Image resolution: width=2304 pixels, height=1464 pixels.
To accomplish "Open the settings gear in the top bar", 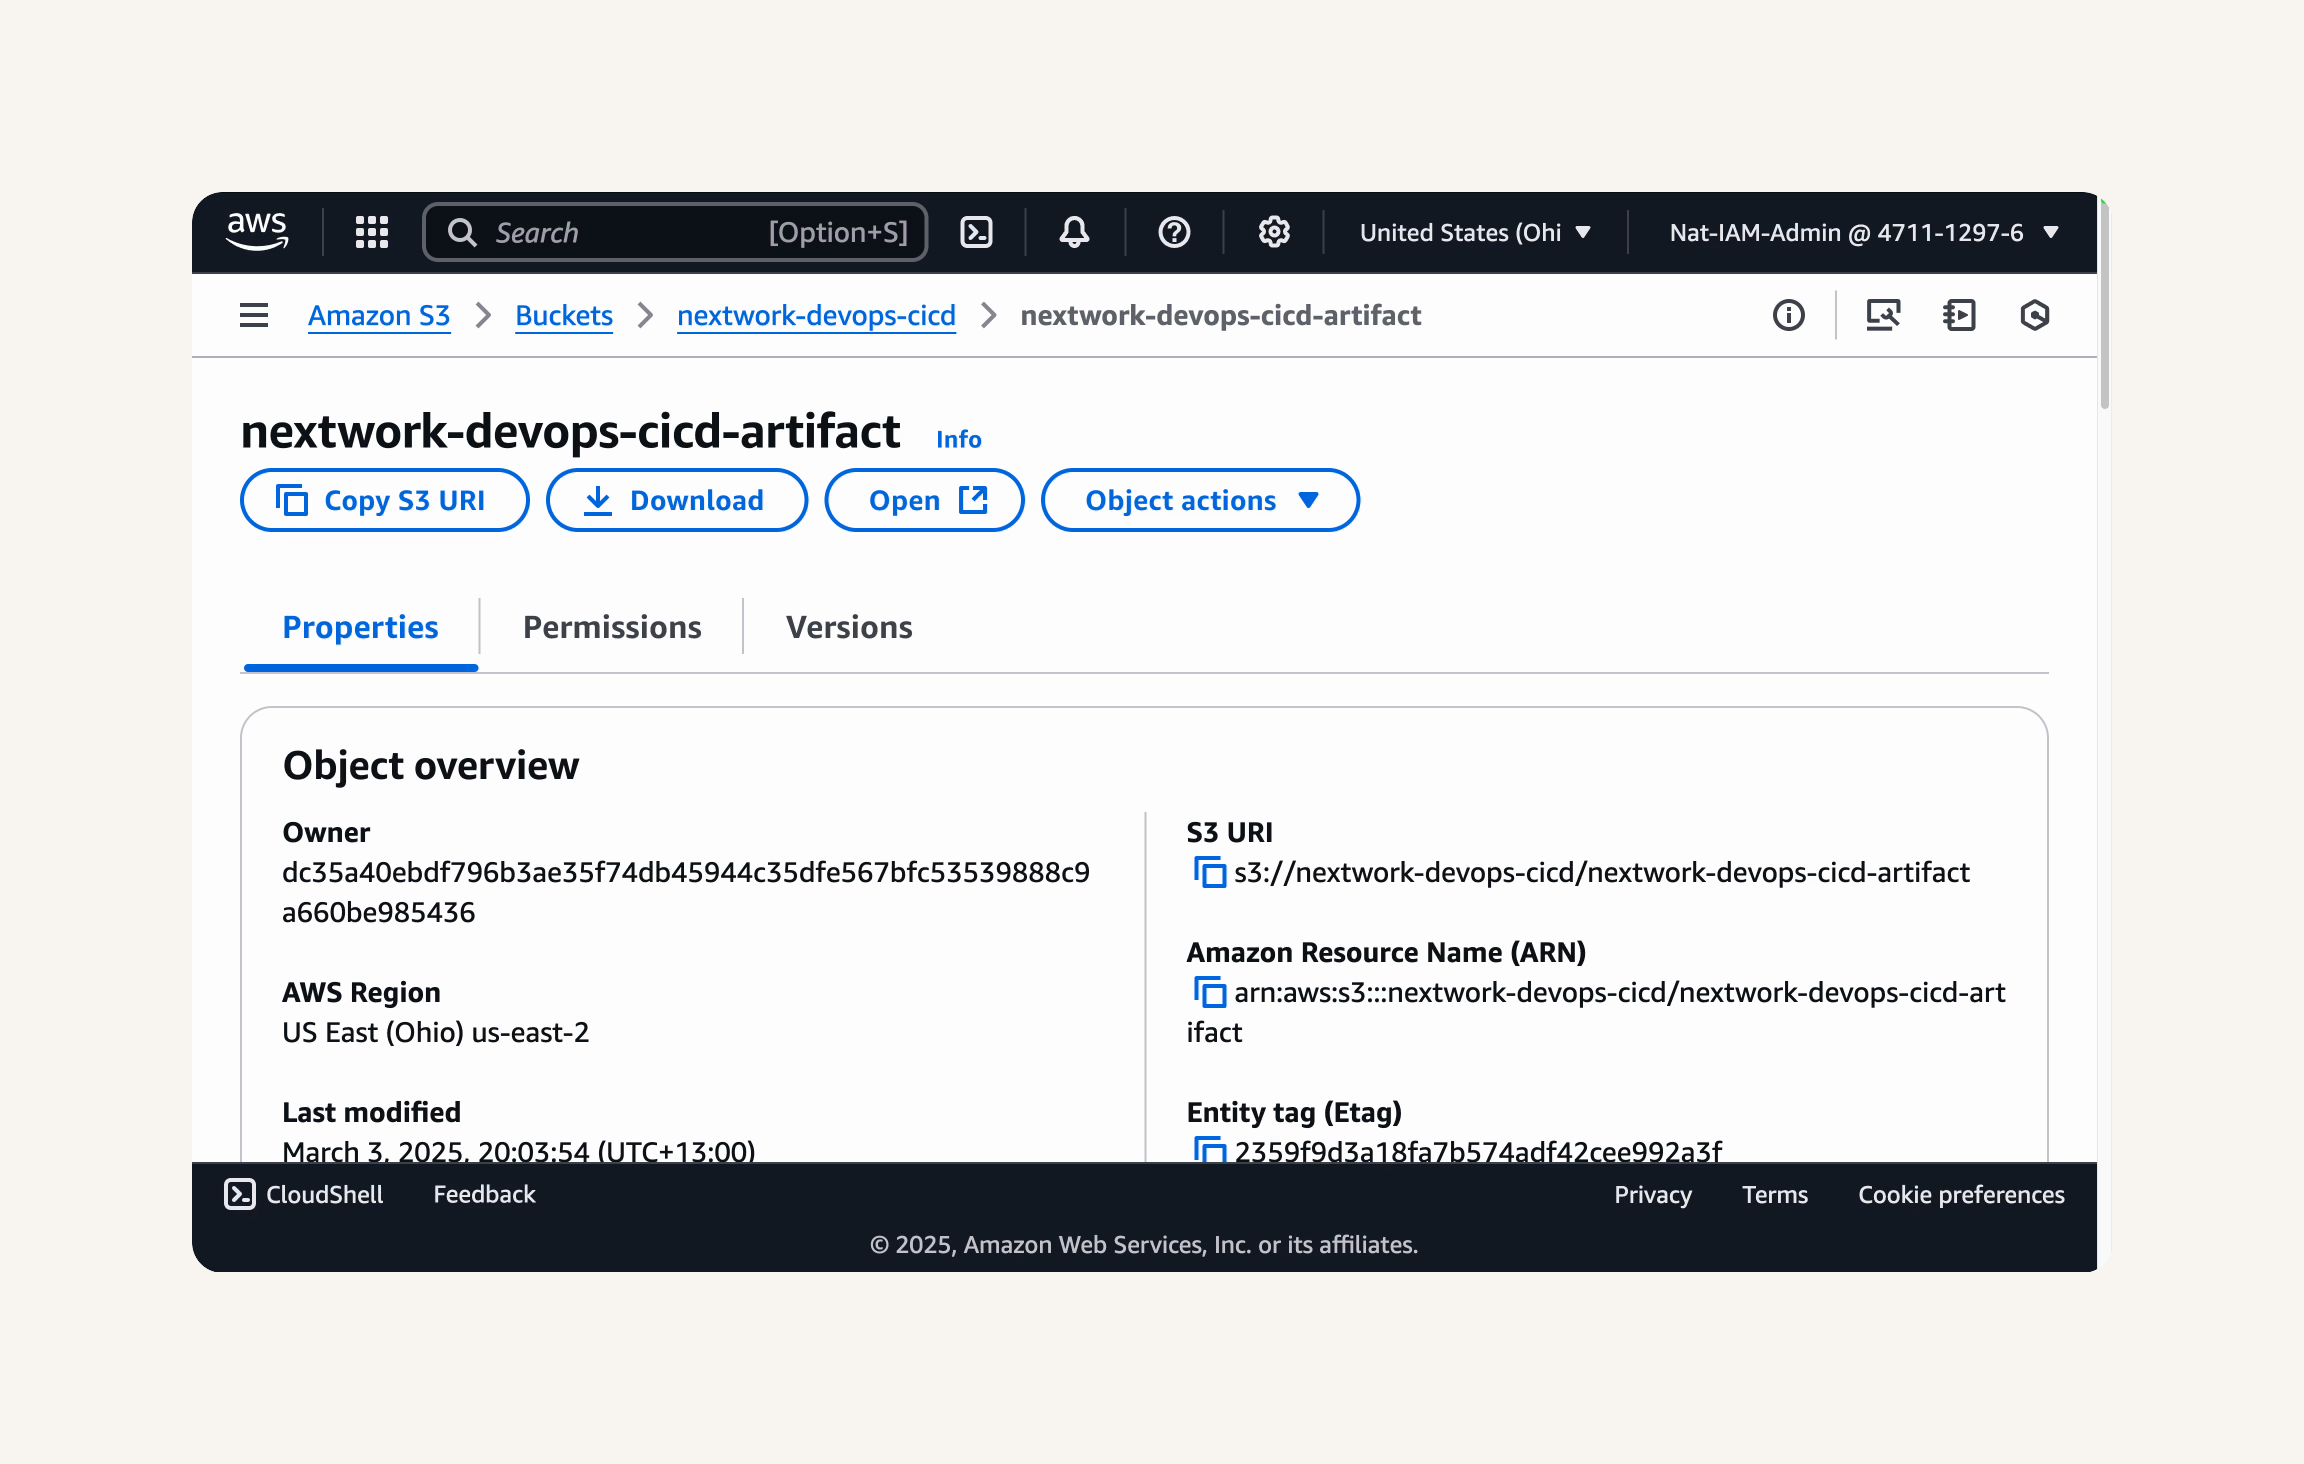I will pyautogui.click(x=1274, y=232).
